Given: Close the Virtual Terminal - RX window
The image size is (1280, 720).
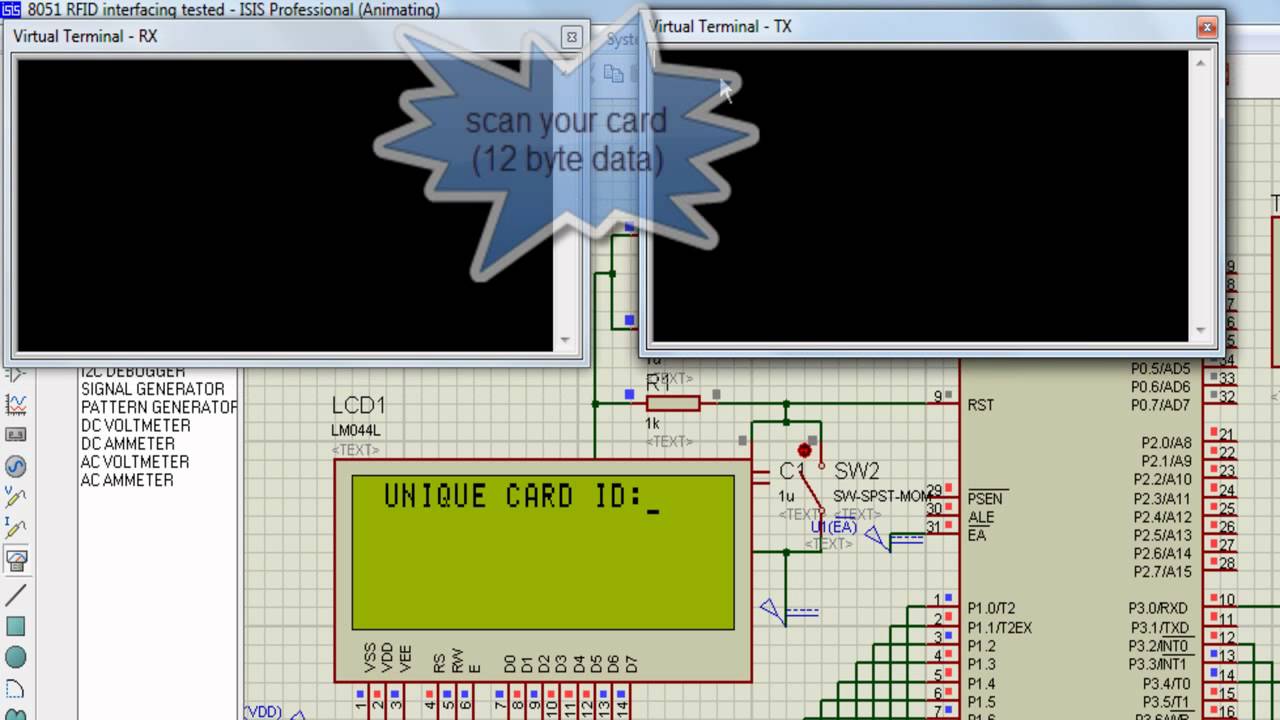Looking at the screenshot, I should (571, 37).
